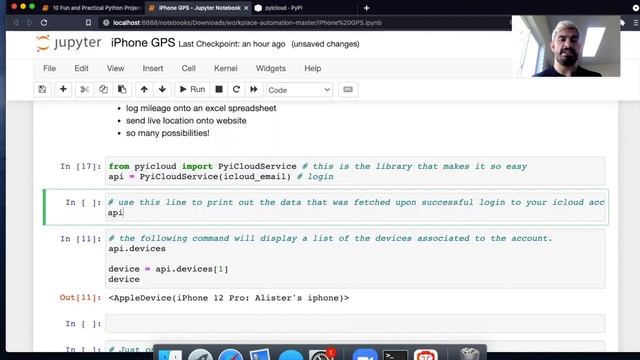Viewport: 640px width, 360px height.
Task: Open Zoom from the dock
Action: 364,355
